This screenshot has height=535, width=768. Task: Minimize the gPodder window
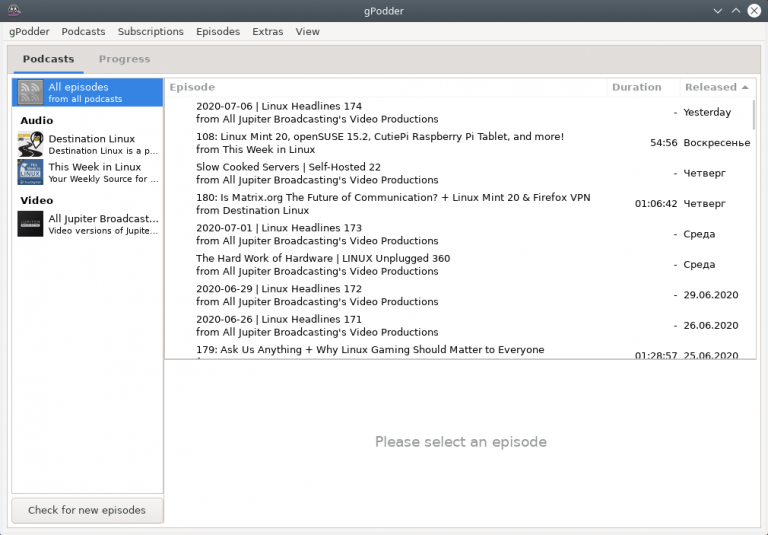coord(718,10)
